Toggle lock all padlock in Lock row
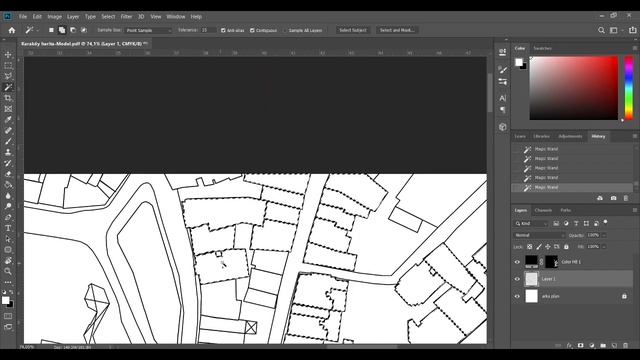Image resolution: width=640 pixels, height=360 pixels. 566,247
